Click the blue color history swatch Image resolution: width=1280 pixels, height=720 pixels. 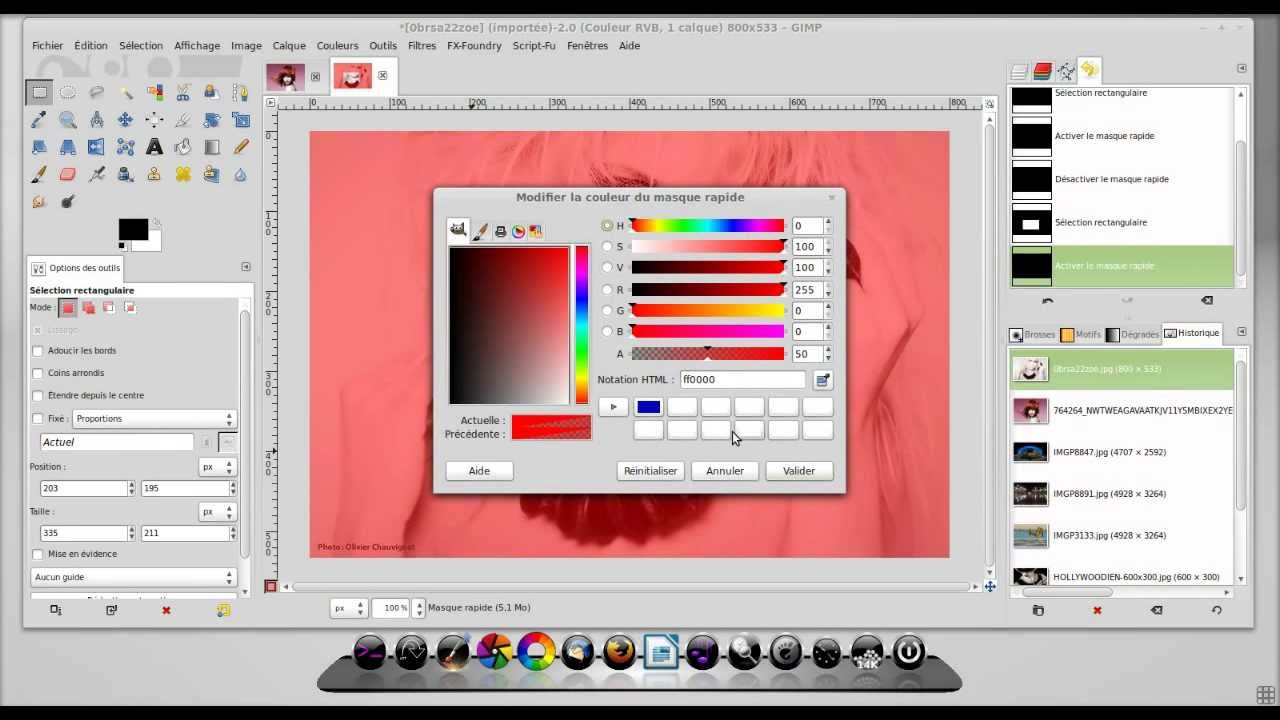tap(648, 407)
